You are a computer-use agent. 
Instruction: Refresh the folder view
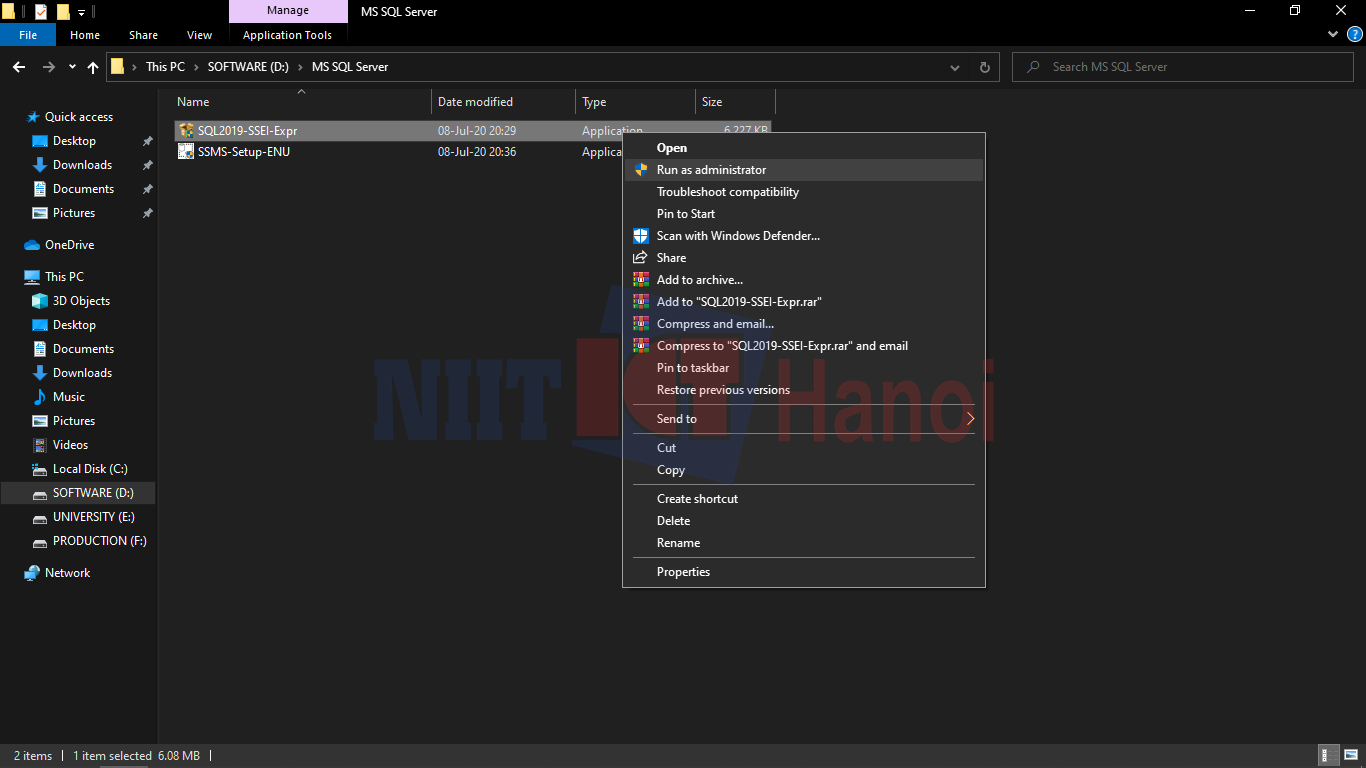[984, 67]
